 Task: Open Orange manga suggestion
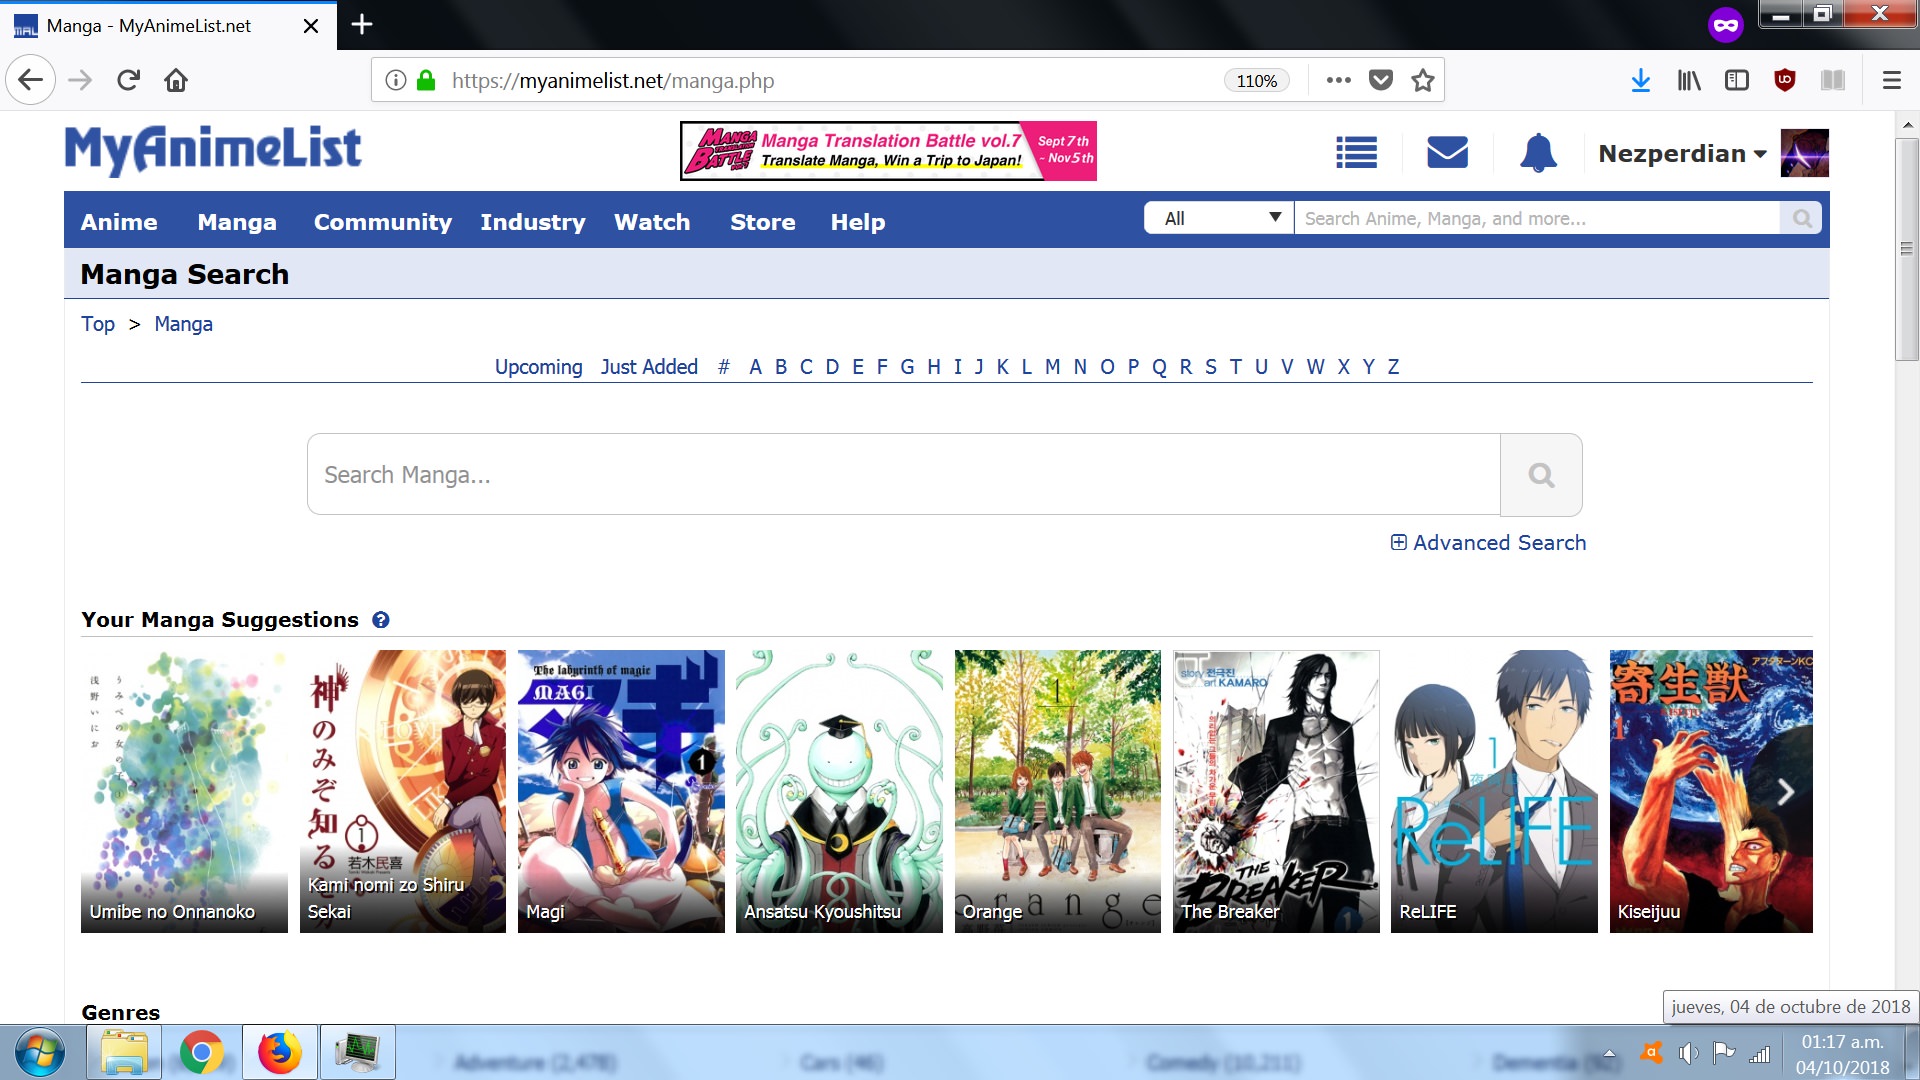[1058, 792]
